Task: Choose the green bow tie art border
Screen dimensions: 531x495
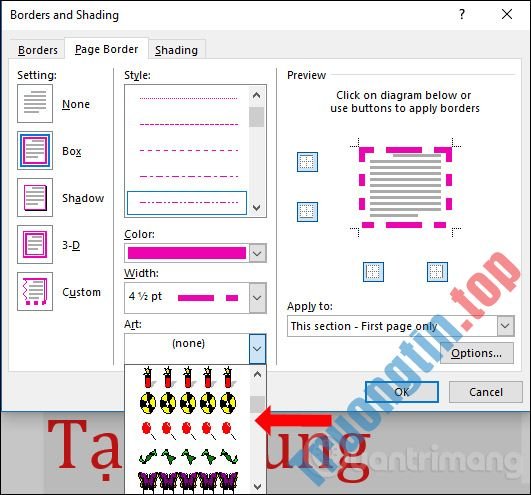Action: tap(188, 457)
